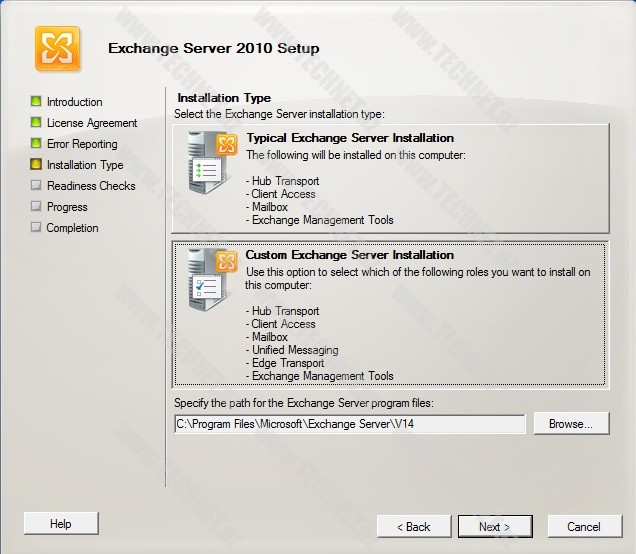Cancel the Exchange setup
The image size is (636, 554).
[583, 526]
